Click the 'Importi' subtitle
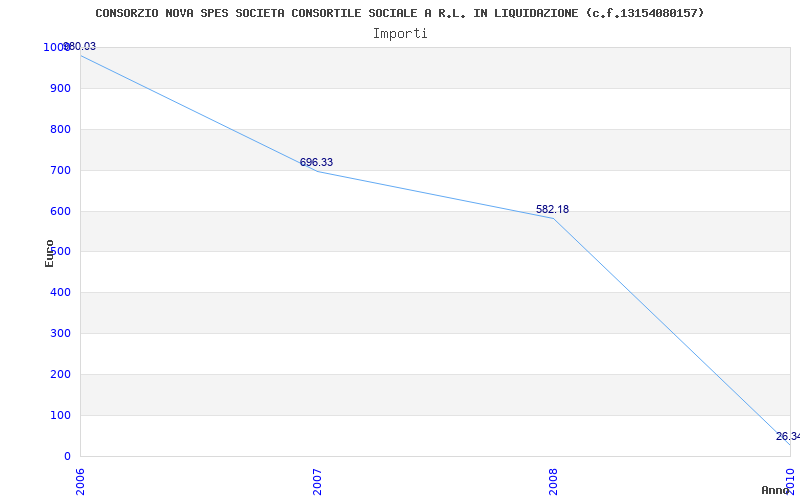Screen dimensions: 800x500 (400, 34)
